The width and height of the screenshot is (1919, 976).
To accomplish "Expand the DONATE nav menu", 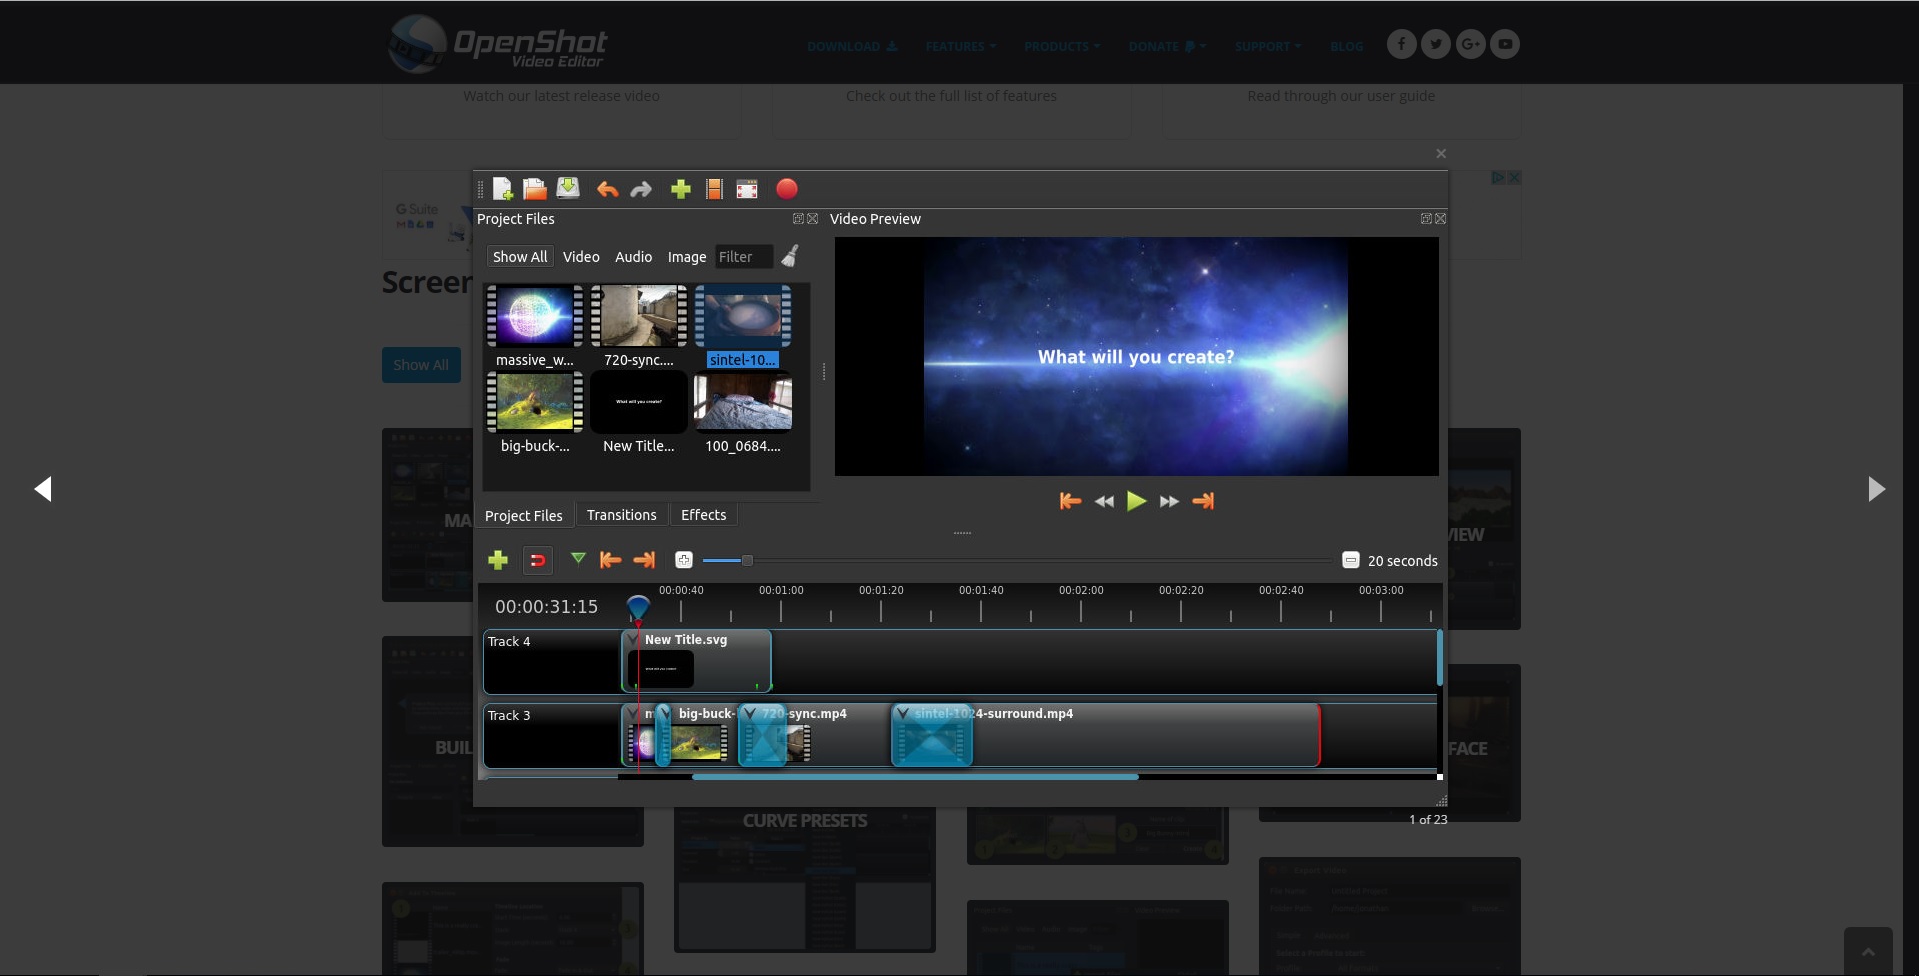I will click(1167, 46).
